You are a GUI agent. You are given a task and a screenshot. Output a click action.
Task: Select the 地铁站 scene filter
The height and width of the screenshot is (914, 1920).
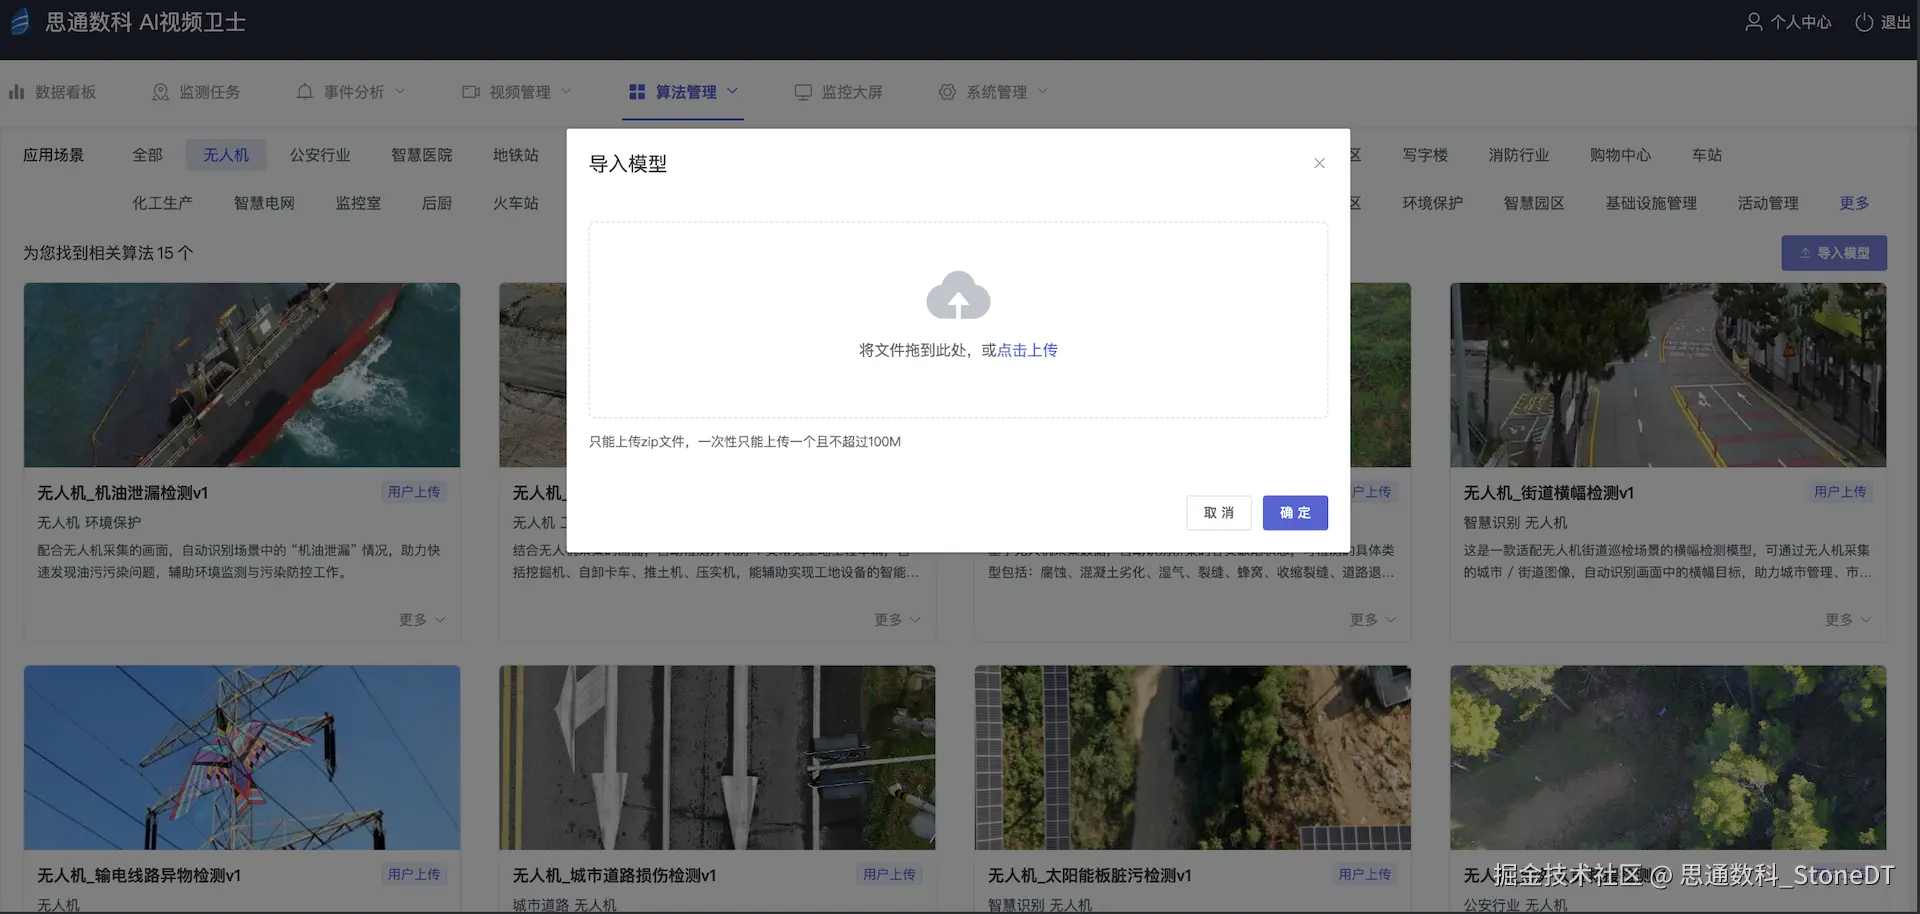pos(516,155)
